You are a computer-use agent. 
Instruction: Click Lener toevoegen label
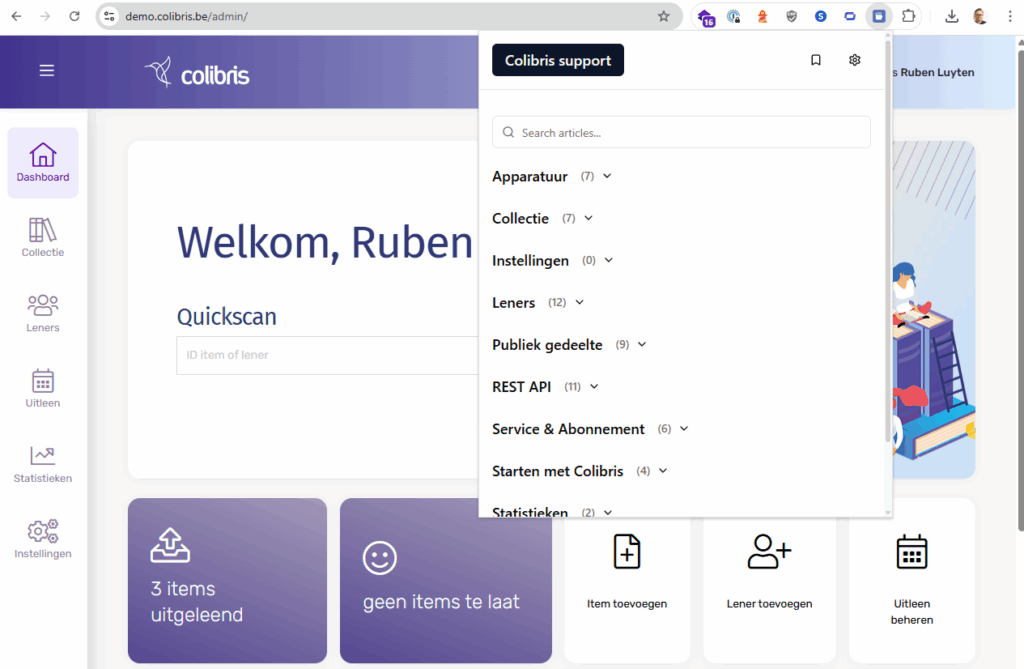click(769, 604)
